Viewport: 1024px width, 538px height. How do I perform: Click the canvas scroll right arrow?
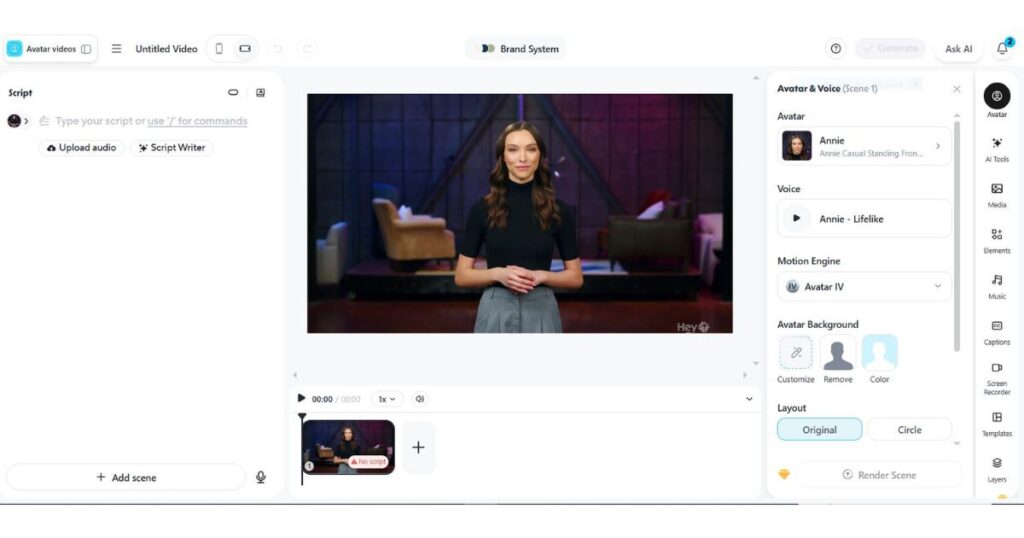coord(744,375)
